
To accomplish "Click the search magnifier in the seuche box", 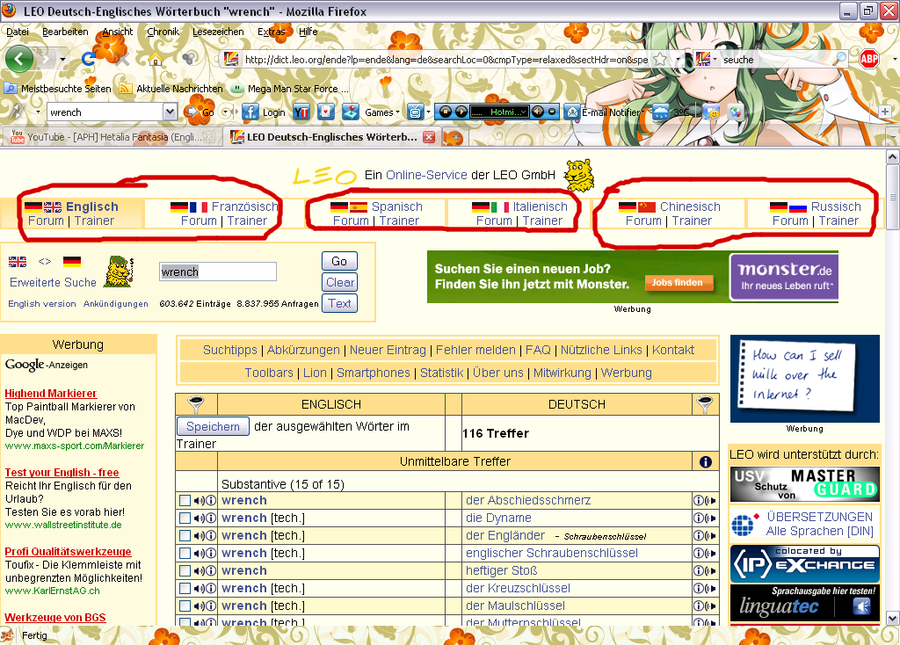I will pyautogui.click(x=840, y=59).
